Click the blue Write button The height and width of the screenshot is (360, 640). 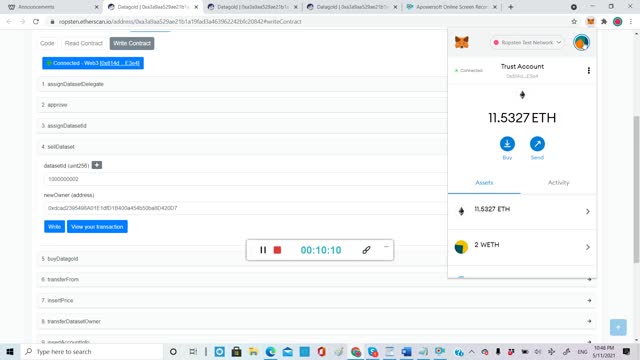pyautogui.click(x=54, y=227)
